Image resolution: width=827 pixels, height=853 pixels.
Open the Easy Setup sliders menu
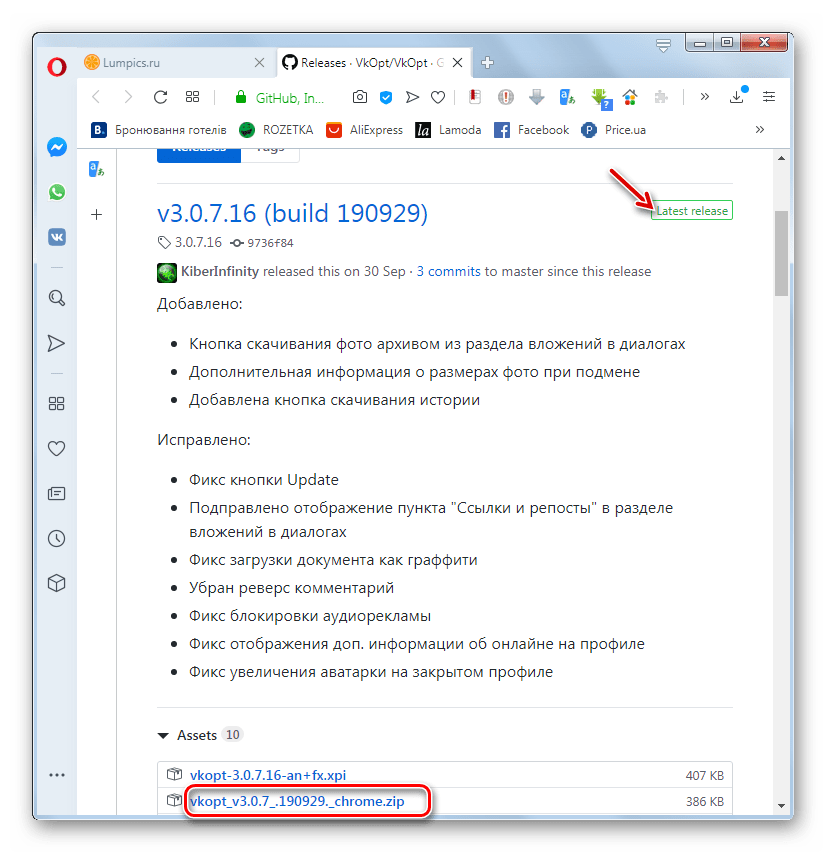click(769, 97)
